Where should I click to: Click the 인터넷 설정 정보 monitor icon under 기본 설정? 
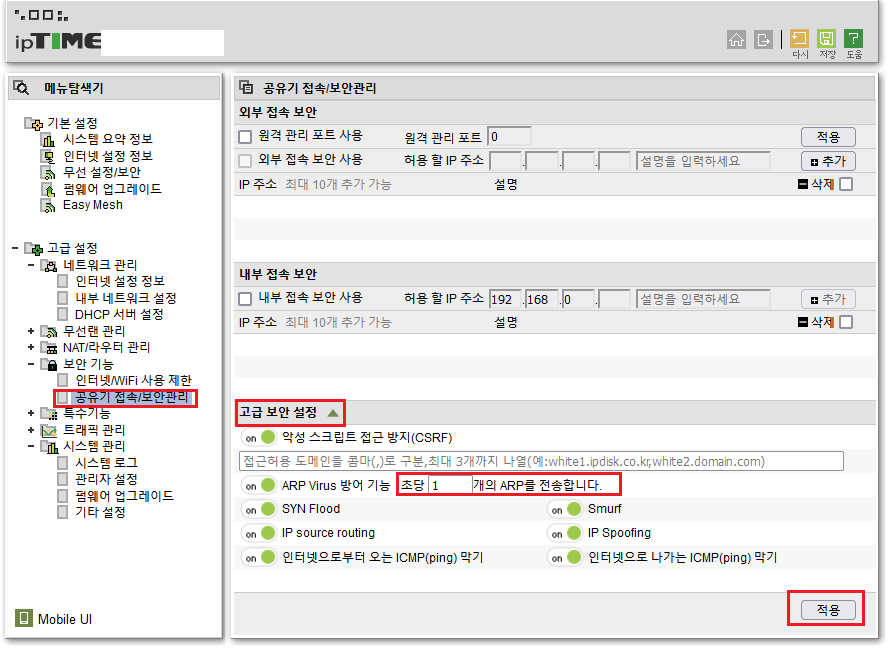49,156
